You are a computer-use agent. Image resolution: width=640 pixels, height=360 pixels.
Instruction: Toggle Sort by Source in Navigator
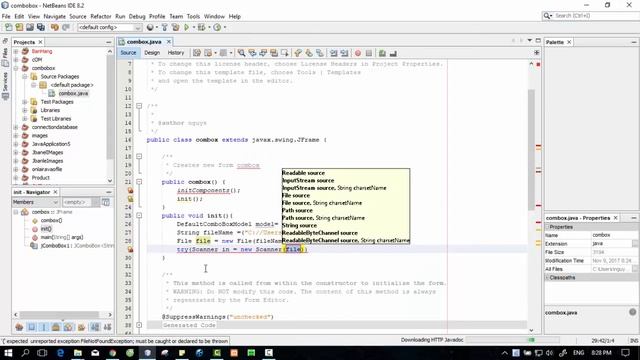107,327
